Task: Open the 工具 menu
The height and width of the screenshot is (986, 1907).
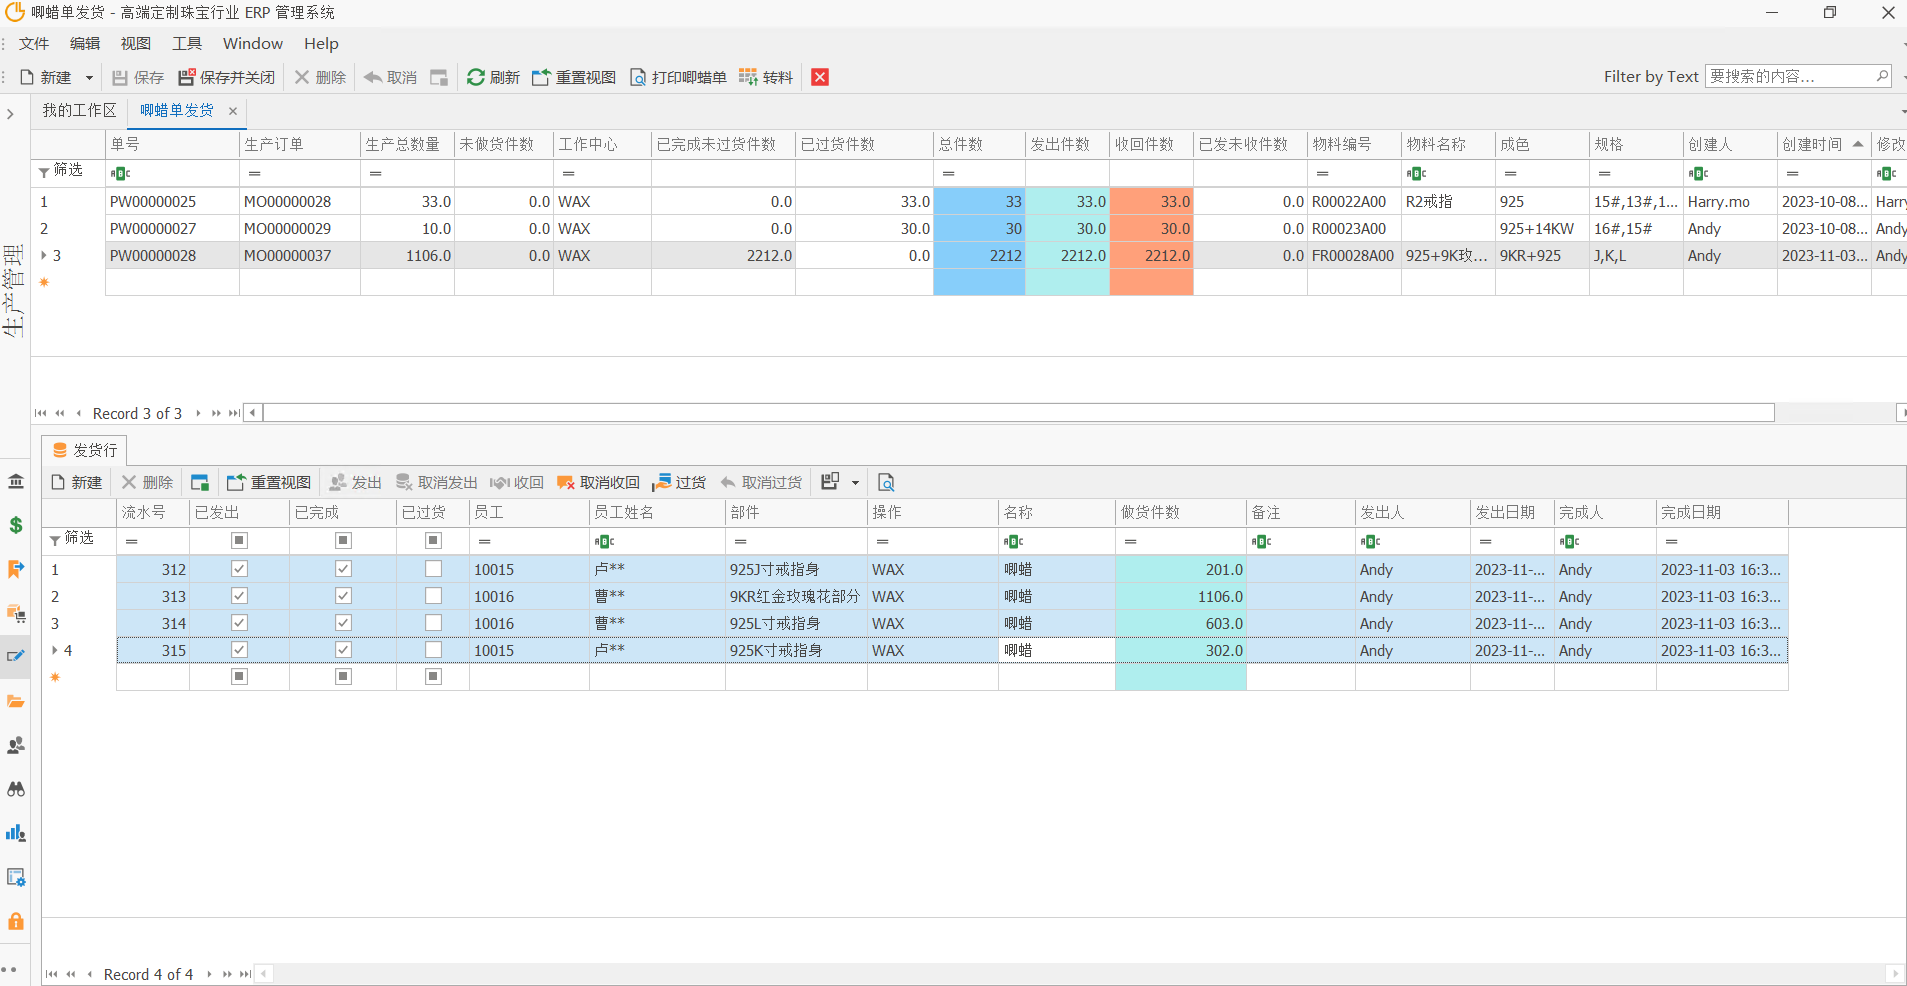Action: tap(187, 43)
